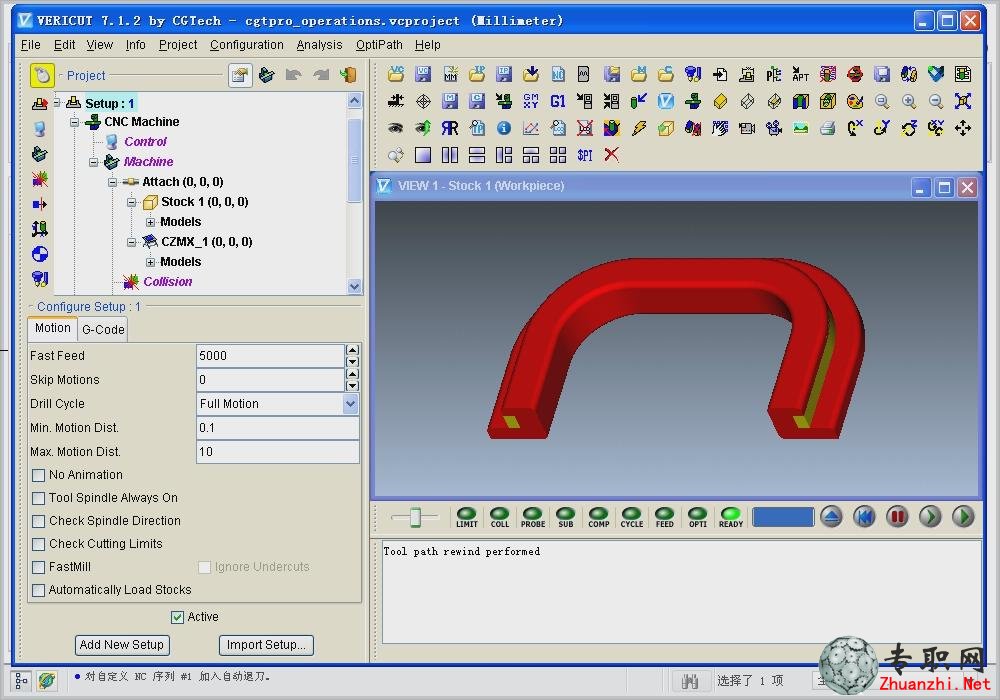
Task: Open the OptiPath menu
Action: click(379, 45)
